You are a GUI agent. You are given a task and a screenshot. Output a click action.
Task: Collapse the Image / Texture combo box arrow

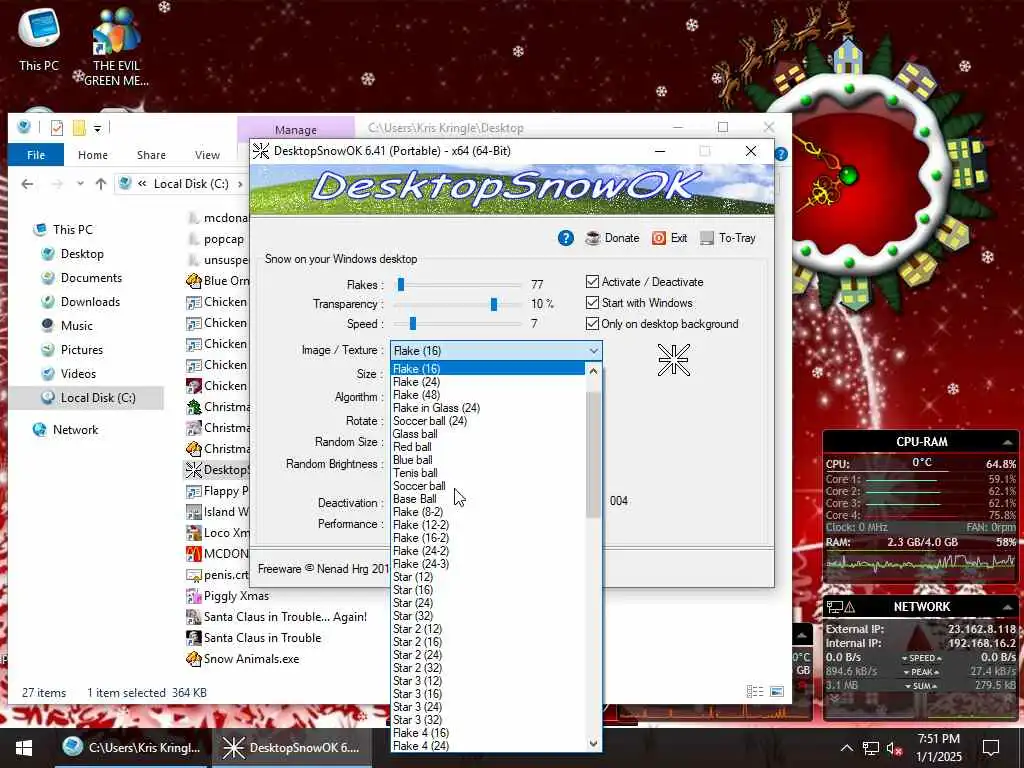tap(593, 351)
